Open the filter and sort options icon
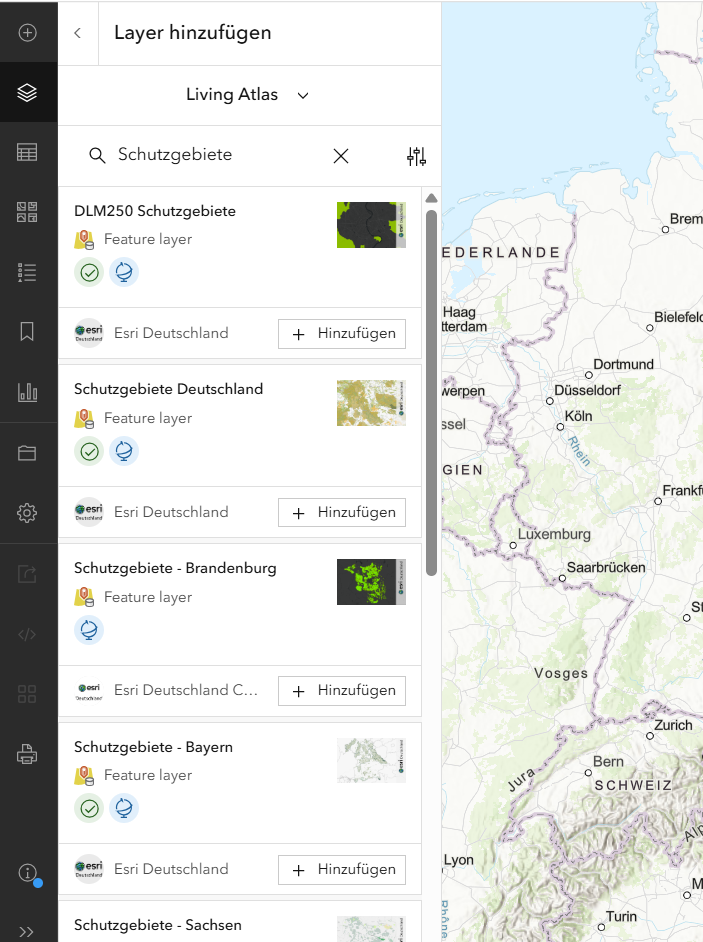Image resolution: width=703 pixels, height=942 pixels. click(x=416, y=156)
